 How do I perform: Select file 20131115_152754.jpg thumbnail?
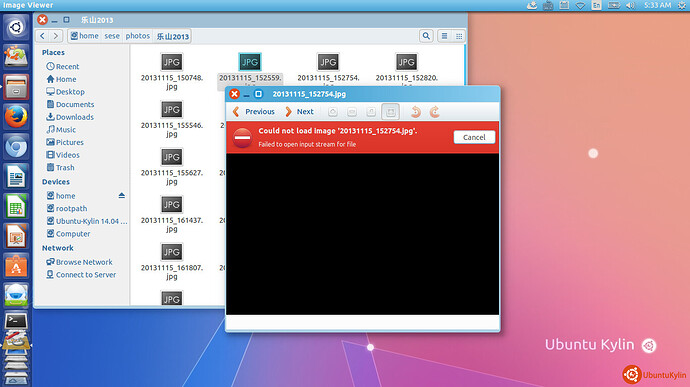(328, 62)
